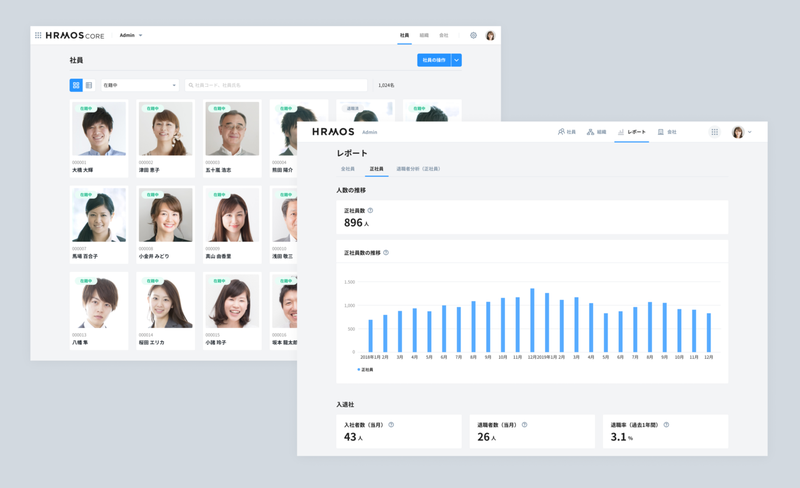
Task: Click the 社員の操作 blue button
Action: (434, 60)
